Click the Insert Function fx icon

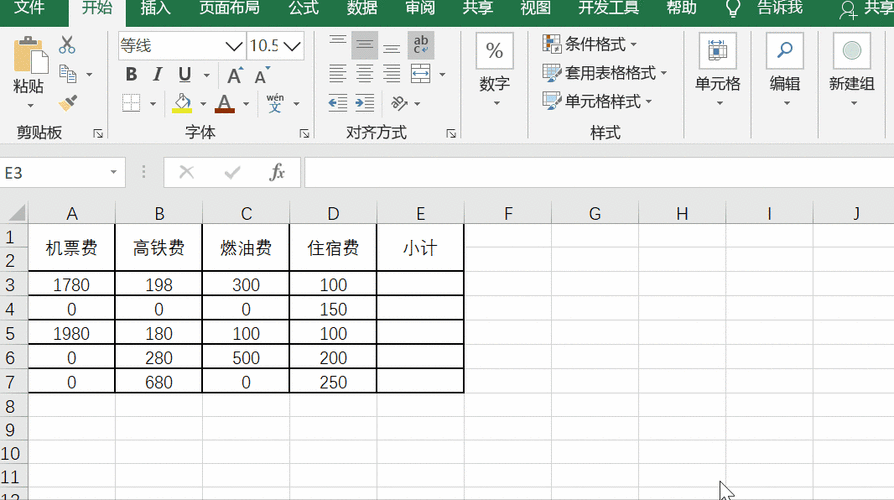point(277,172)
